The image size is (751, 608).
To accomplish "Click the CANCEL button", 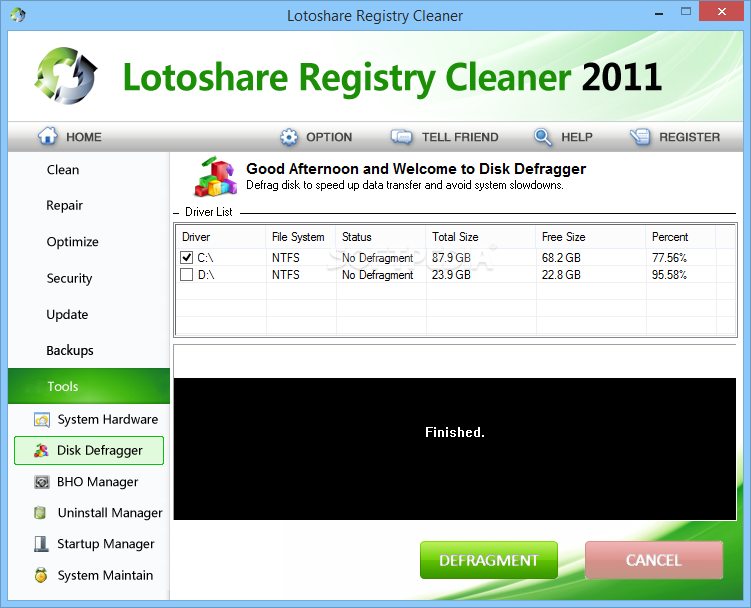I will tap(654, 560).
